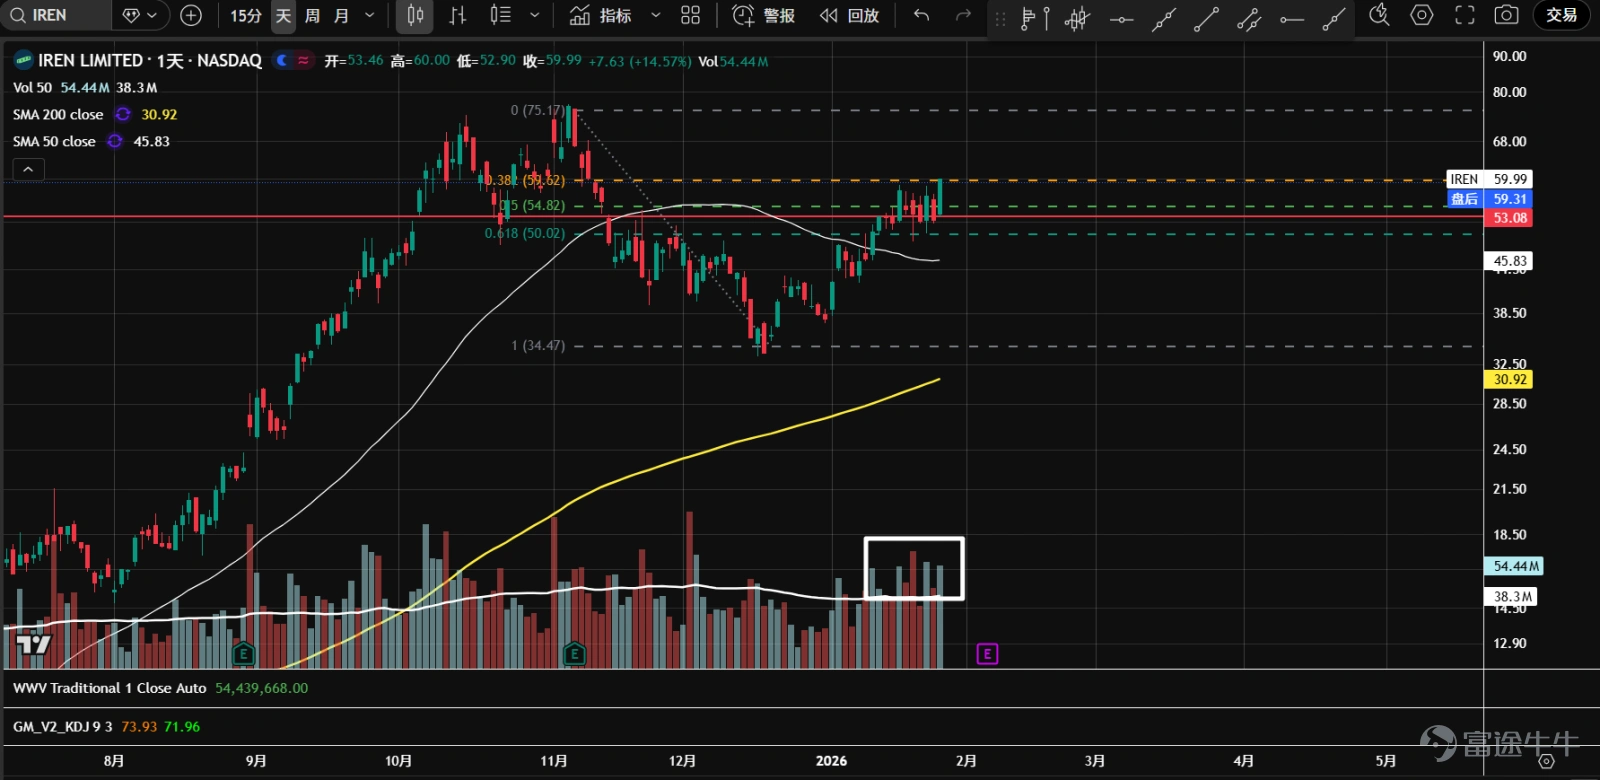Image resolution: width=1600 pixels, height=780 pixels.
Task: Switch to the bar chart type
Action: pyautogui.click(x=458, y=15)
